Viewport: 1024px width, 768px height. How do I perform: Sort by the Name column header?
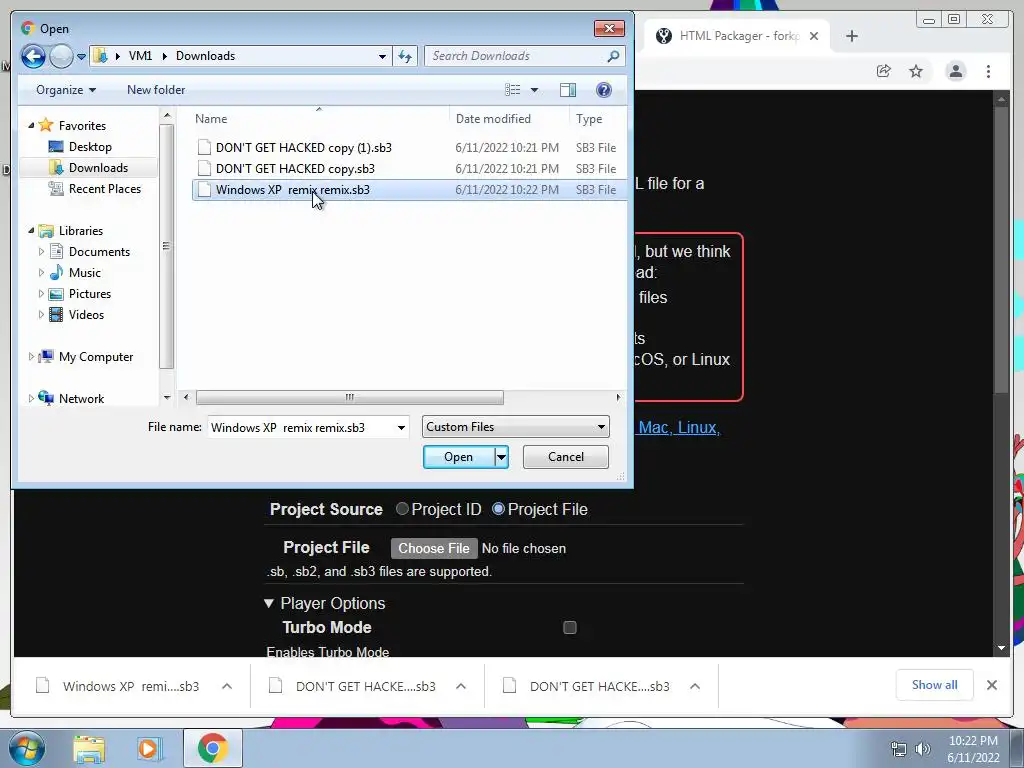pos(211,119)
